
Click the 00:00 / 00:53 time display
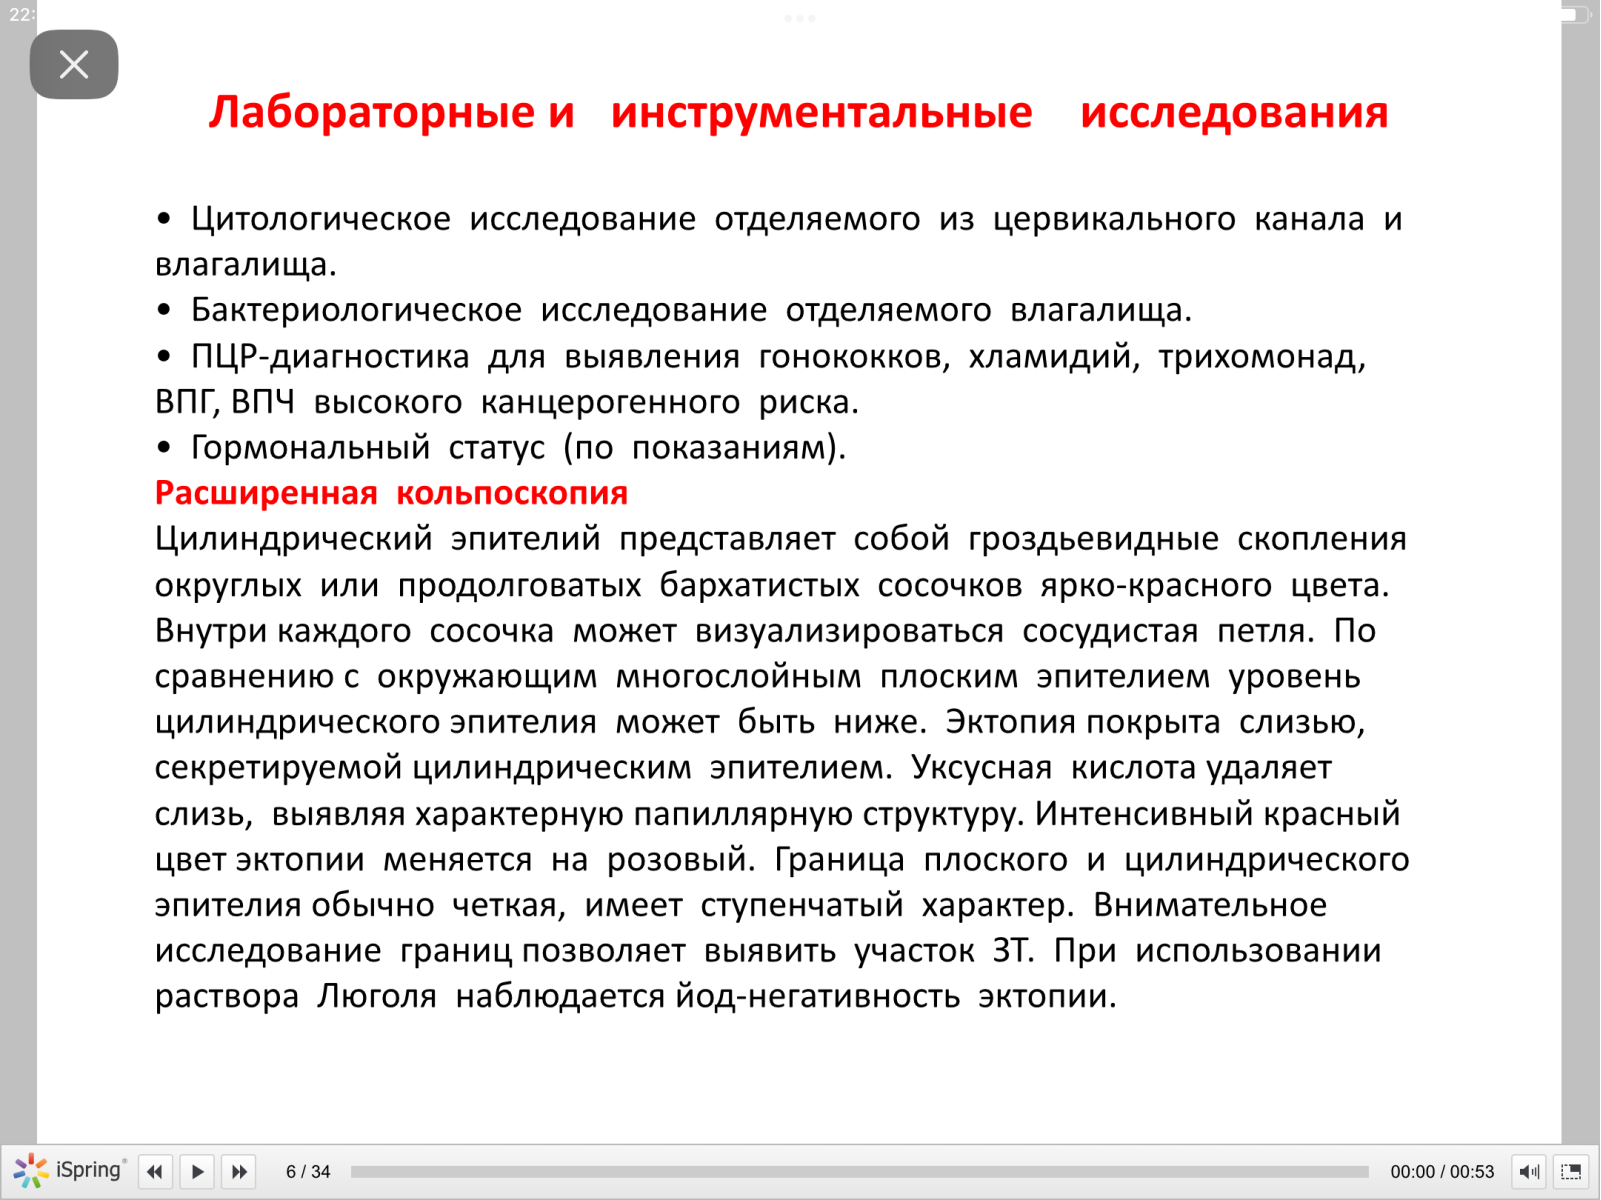coord(1441,1171)
